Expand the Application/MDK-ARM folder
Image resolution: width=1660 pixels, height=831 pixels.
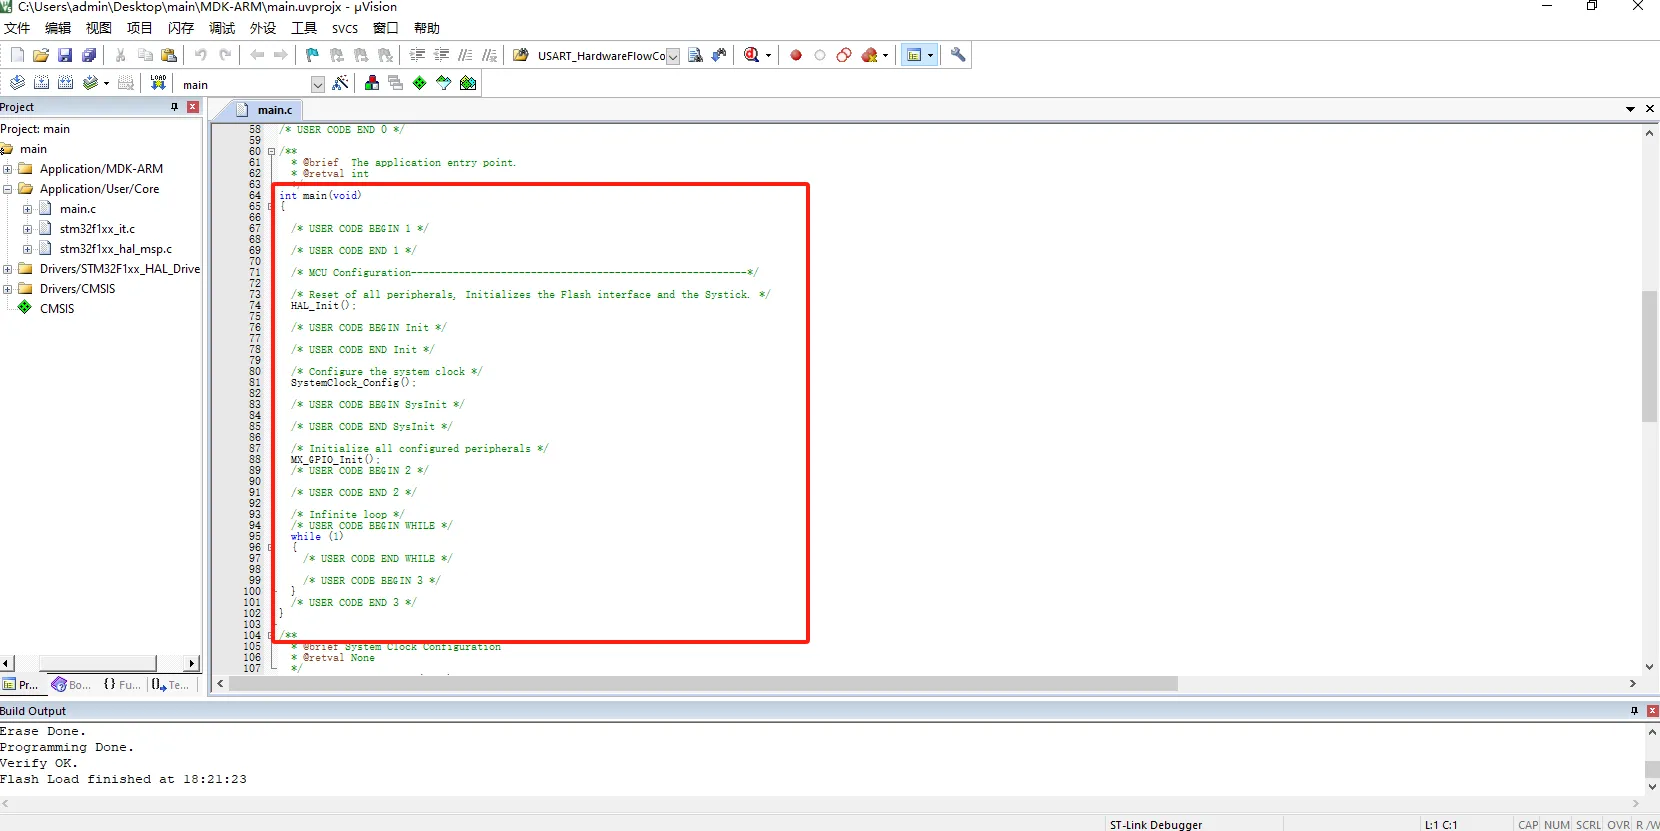[x=8, y=169]
